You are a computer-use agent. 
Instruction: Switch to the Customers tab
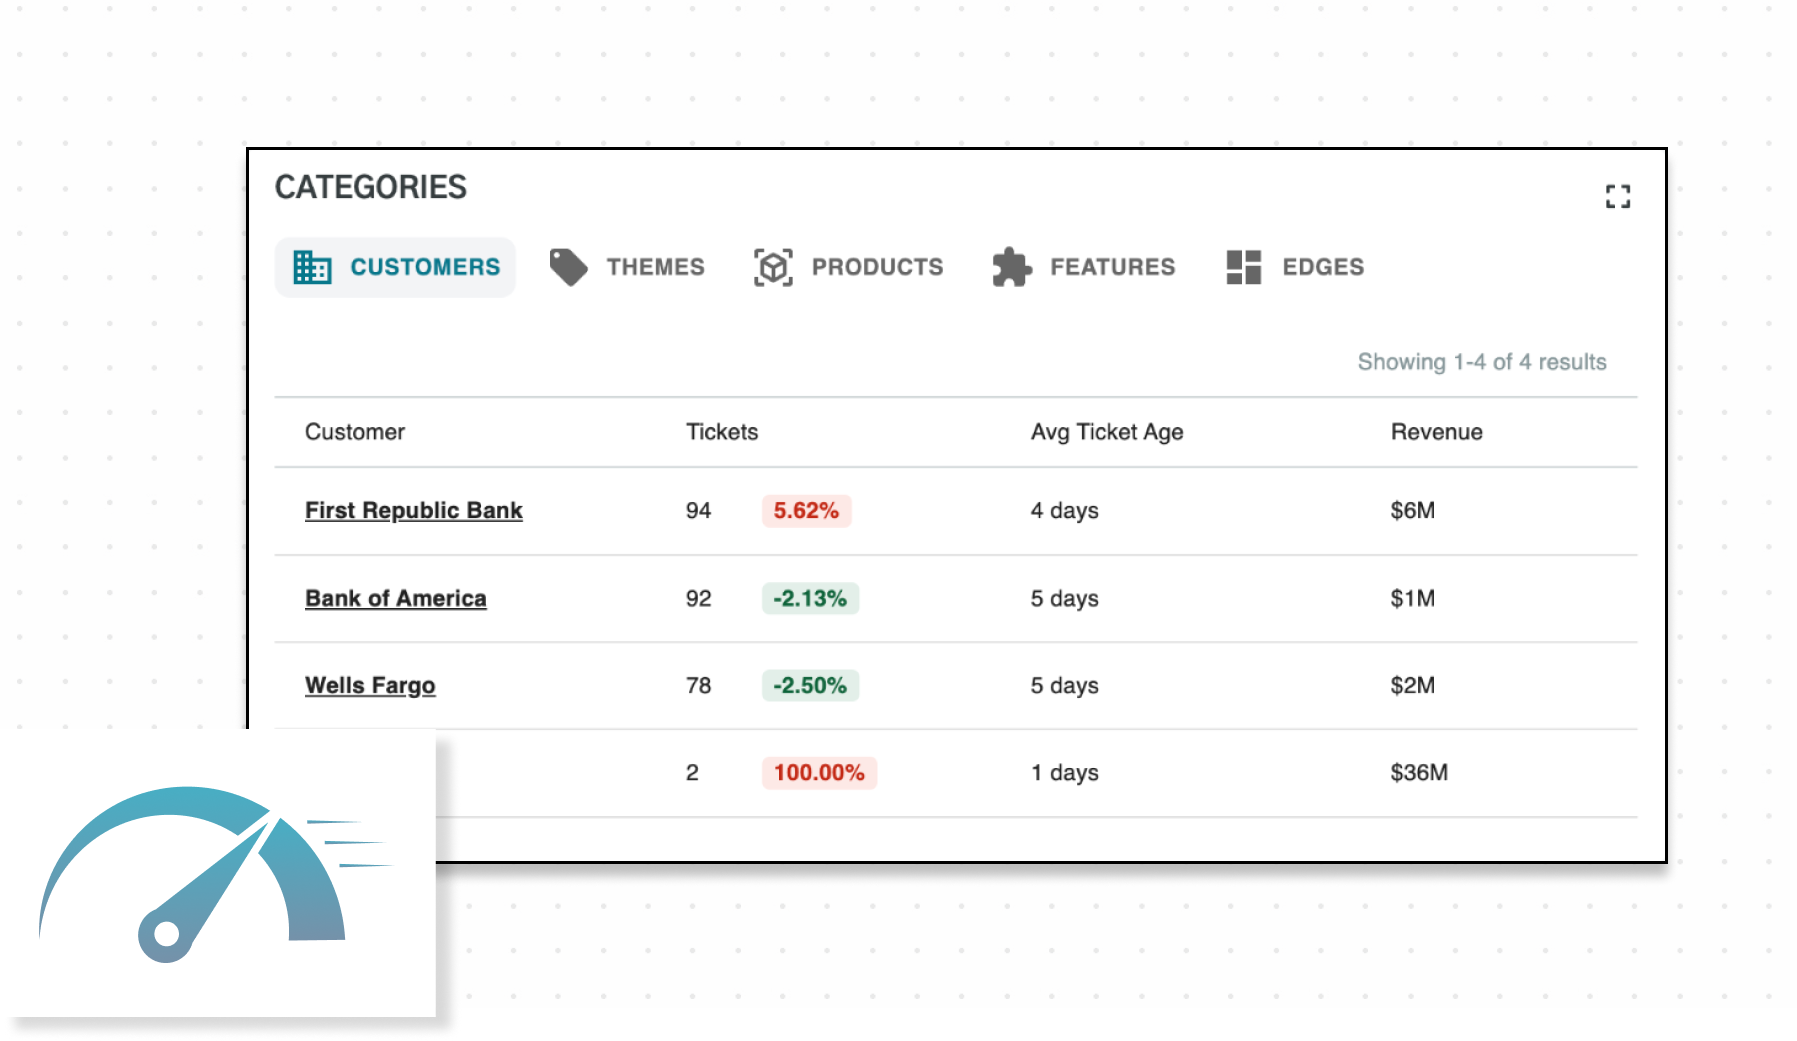tap(396, 267)
